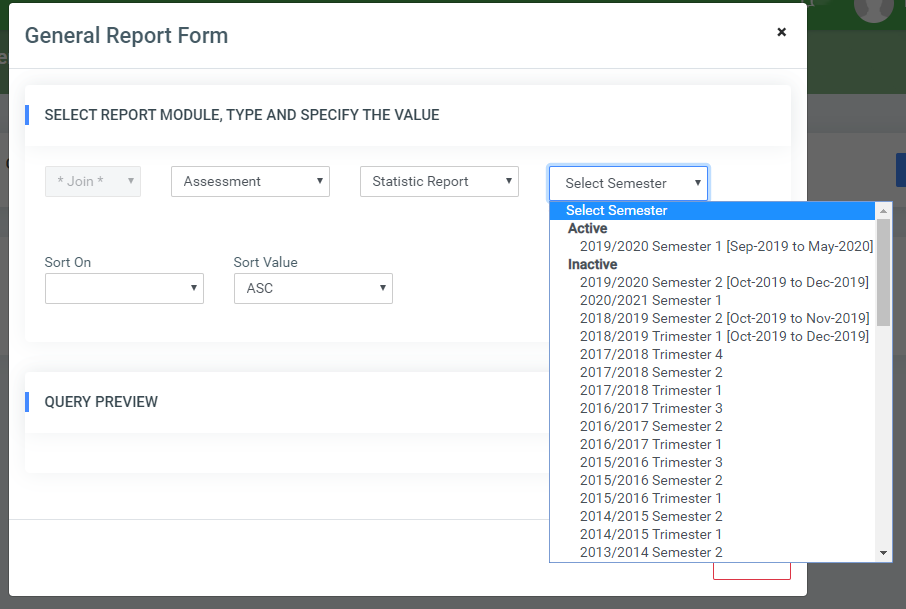906x609 pixels.
Task: Select 2018/2019 Trimester 1 option
Action: [x=723, y=336]
